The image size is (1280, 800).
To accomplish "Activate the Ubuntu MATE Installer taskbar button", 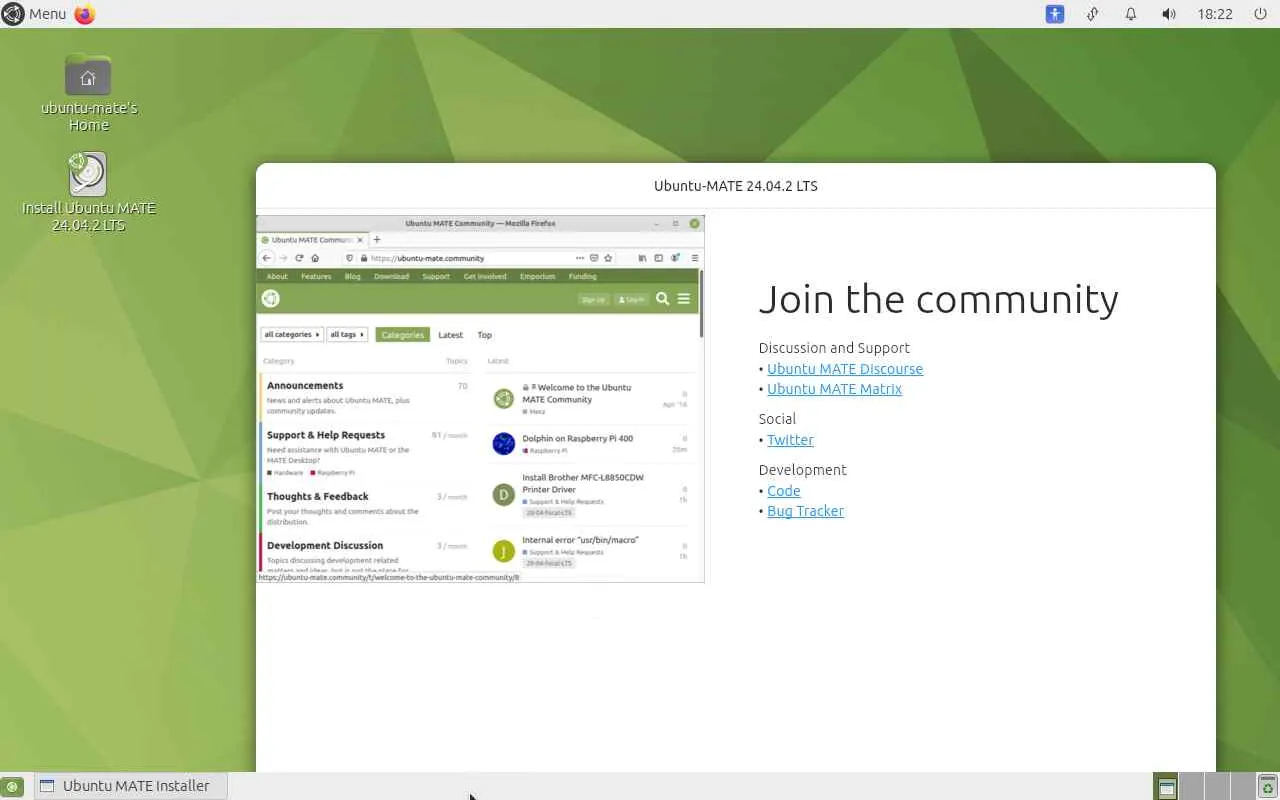I will pos(131,786).
